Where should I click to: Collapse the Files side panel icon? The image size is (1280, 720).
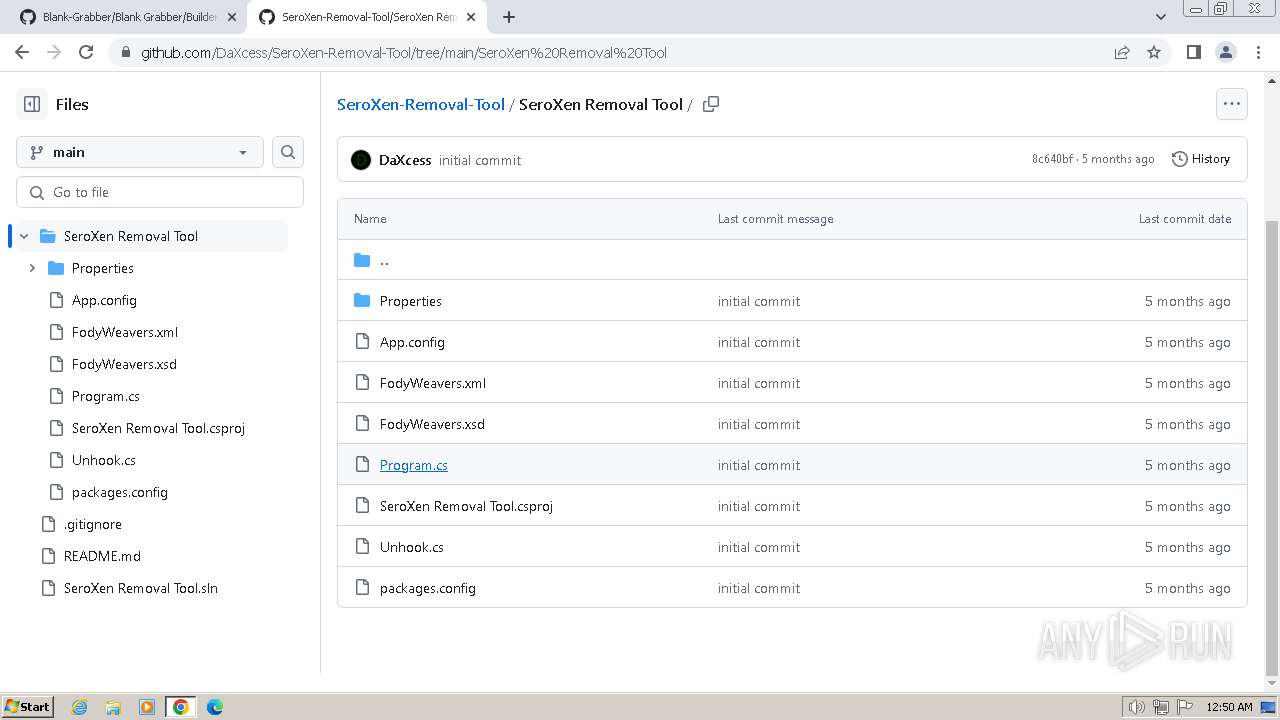click(32, 104)
